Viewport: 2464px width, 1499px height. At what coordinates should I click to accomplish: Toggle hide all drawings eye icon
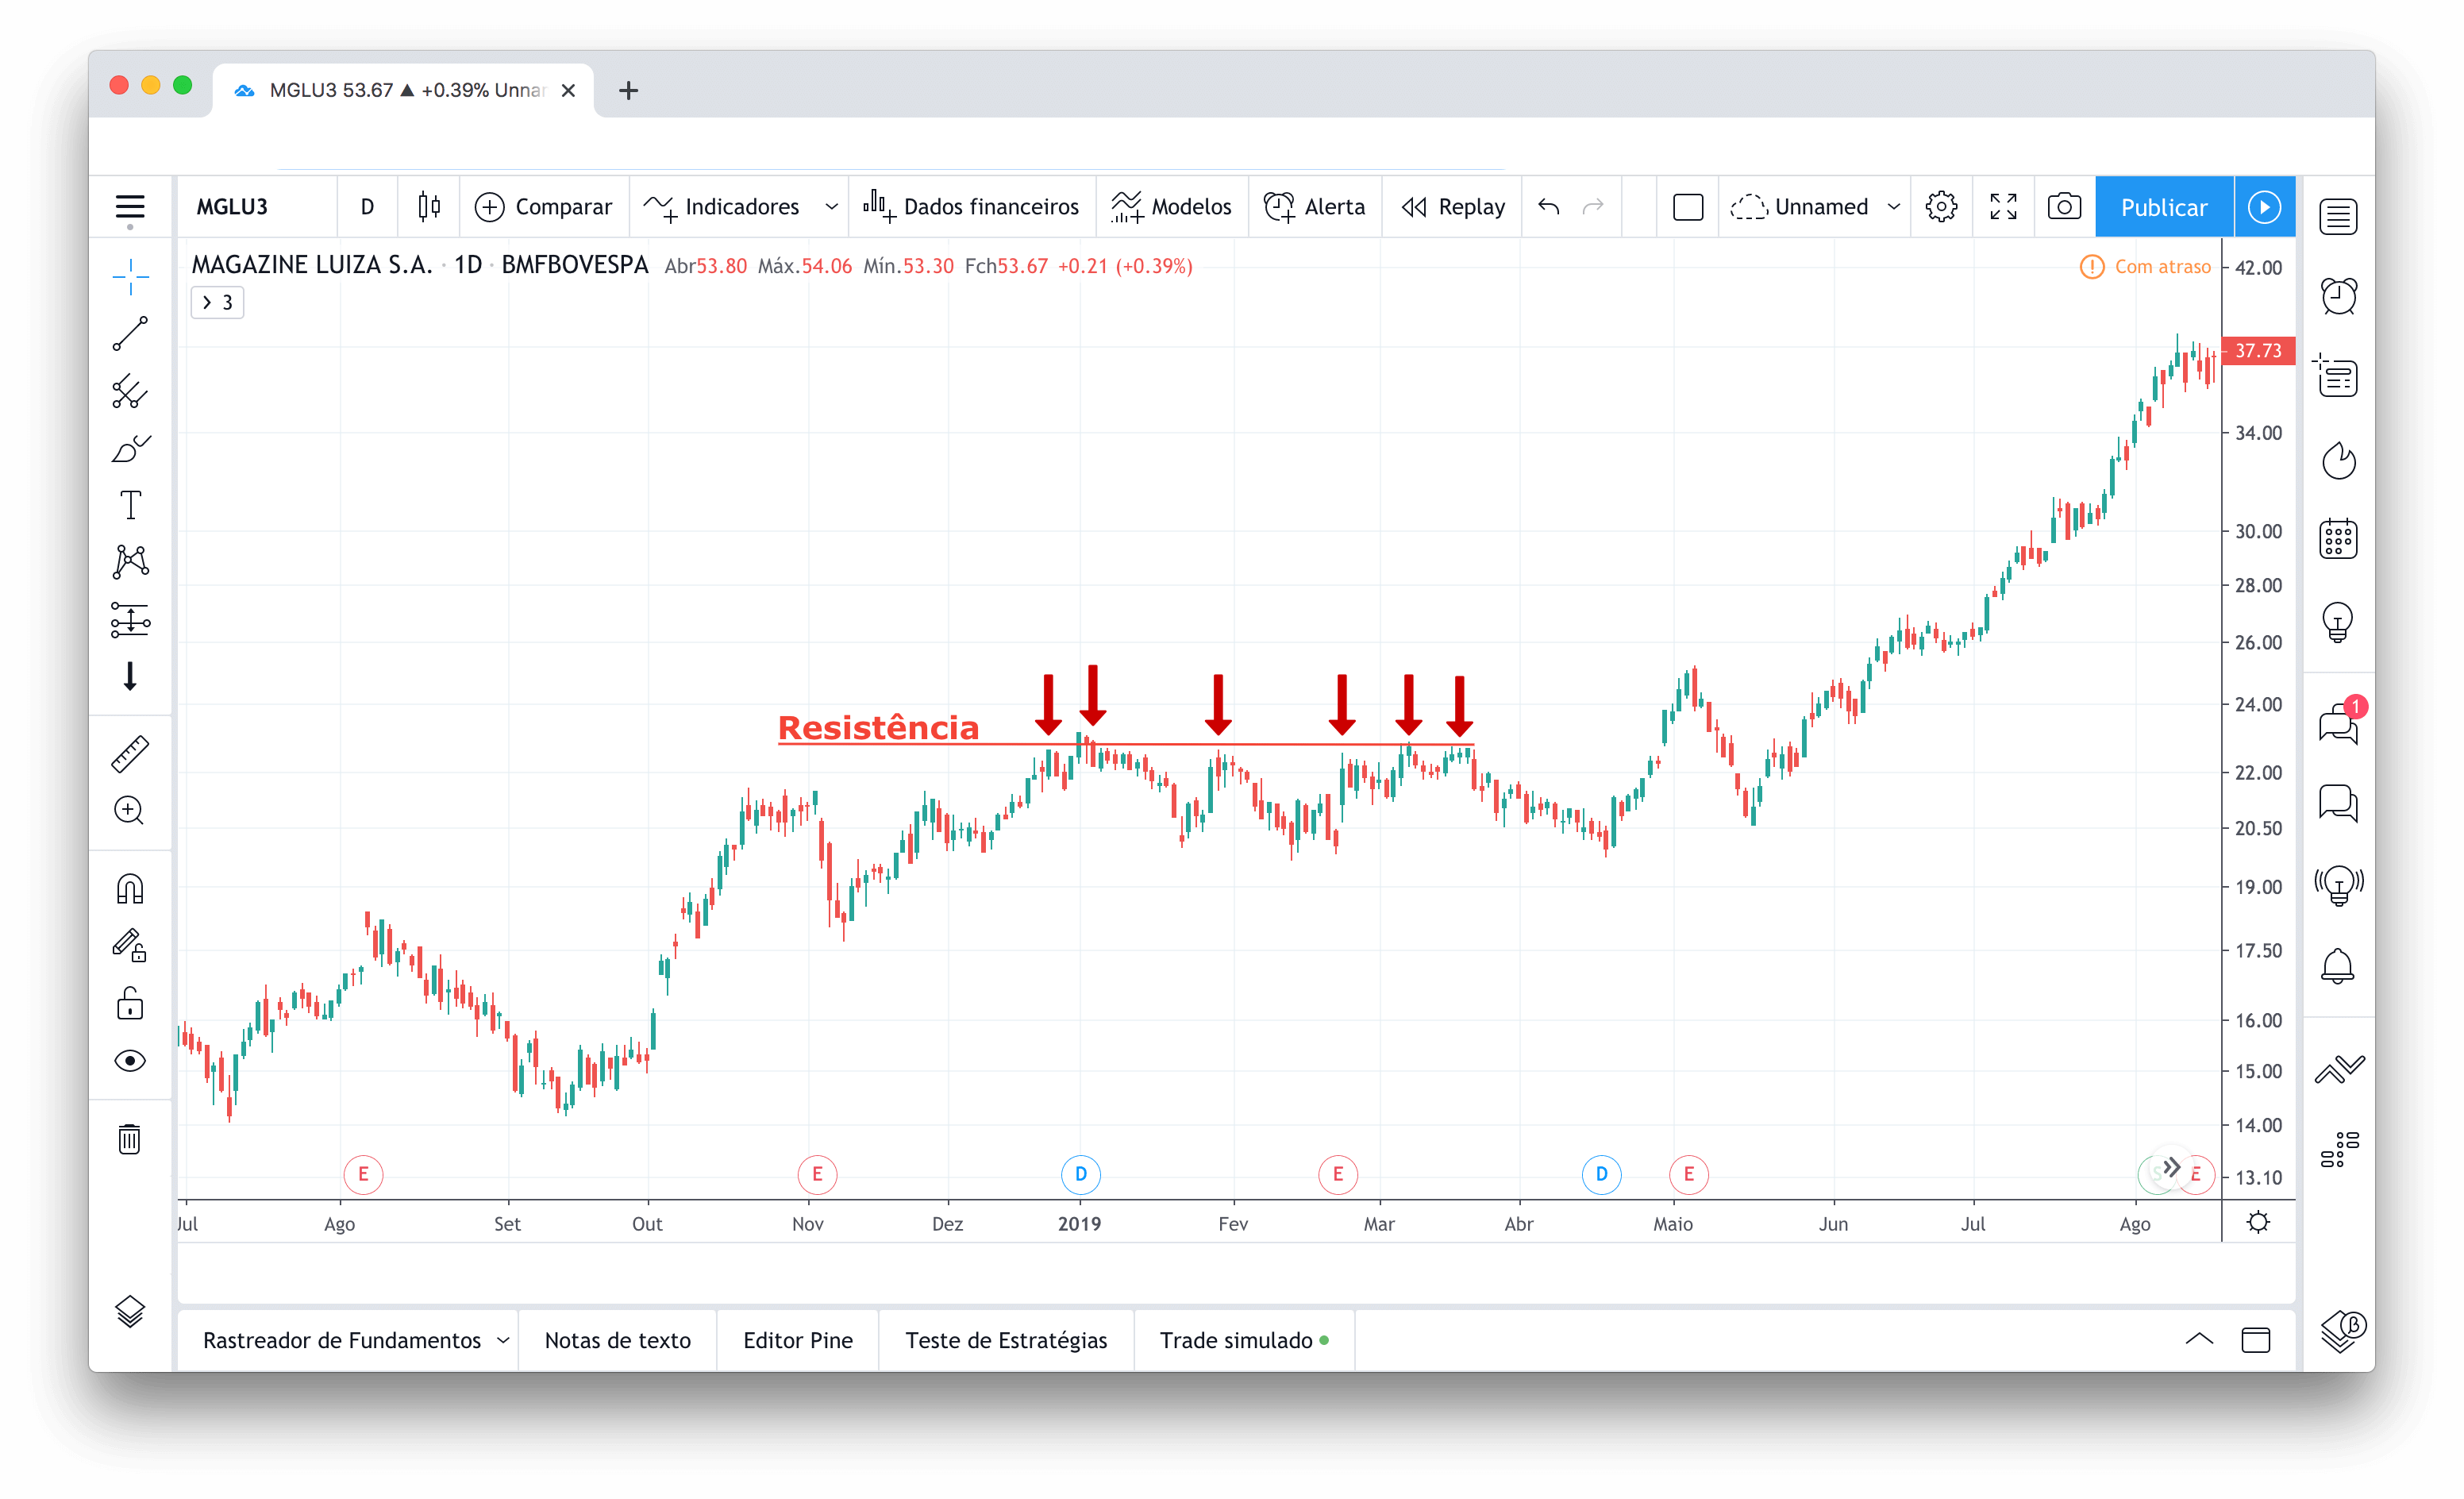click(x=130, y=1060)
